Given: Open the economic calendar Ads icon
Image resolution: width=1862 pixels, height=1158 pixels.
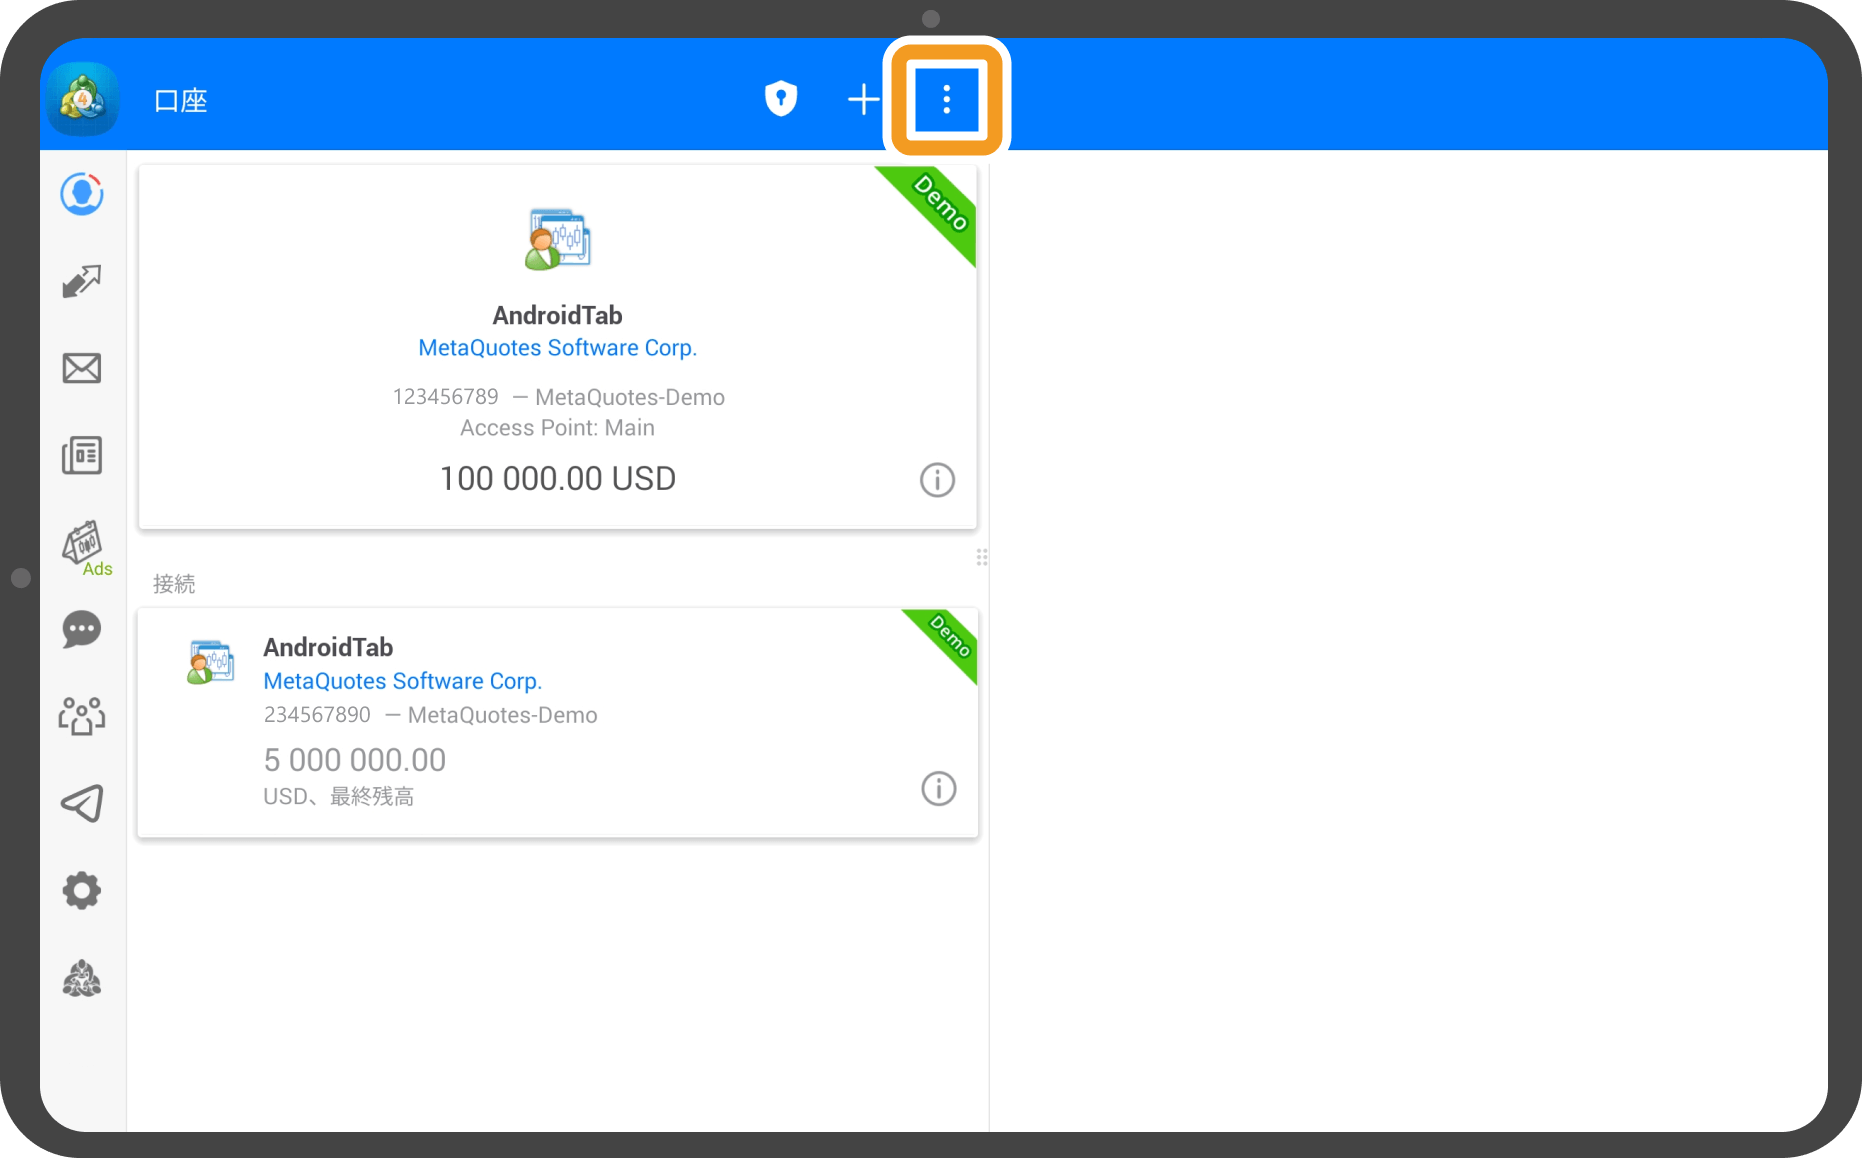Looking at the screenshot, I should [84, 545].
